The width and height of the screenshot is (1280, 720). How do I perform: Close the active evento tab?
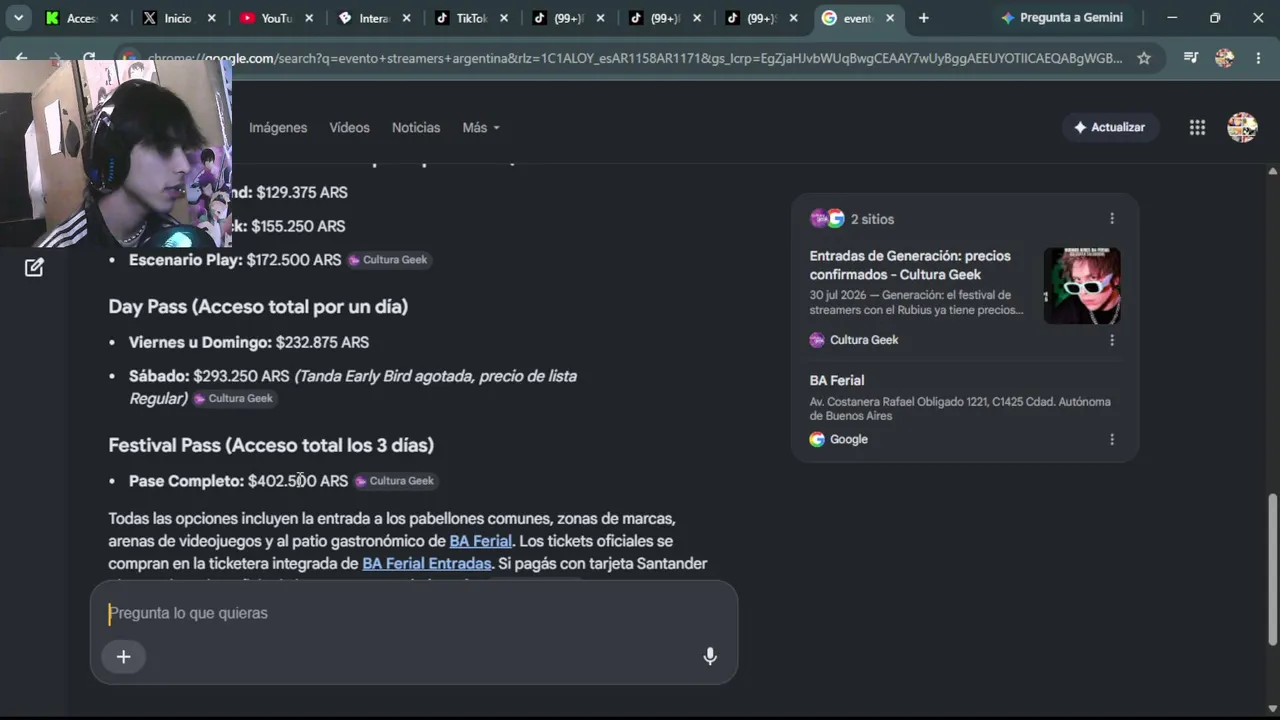coord(890,18)
